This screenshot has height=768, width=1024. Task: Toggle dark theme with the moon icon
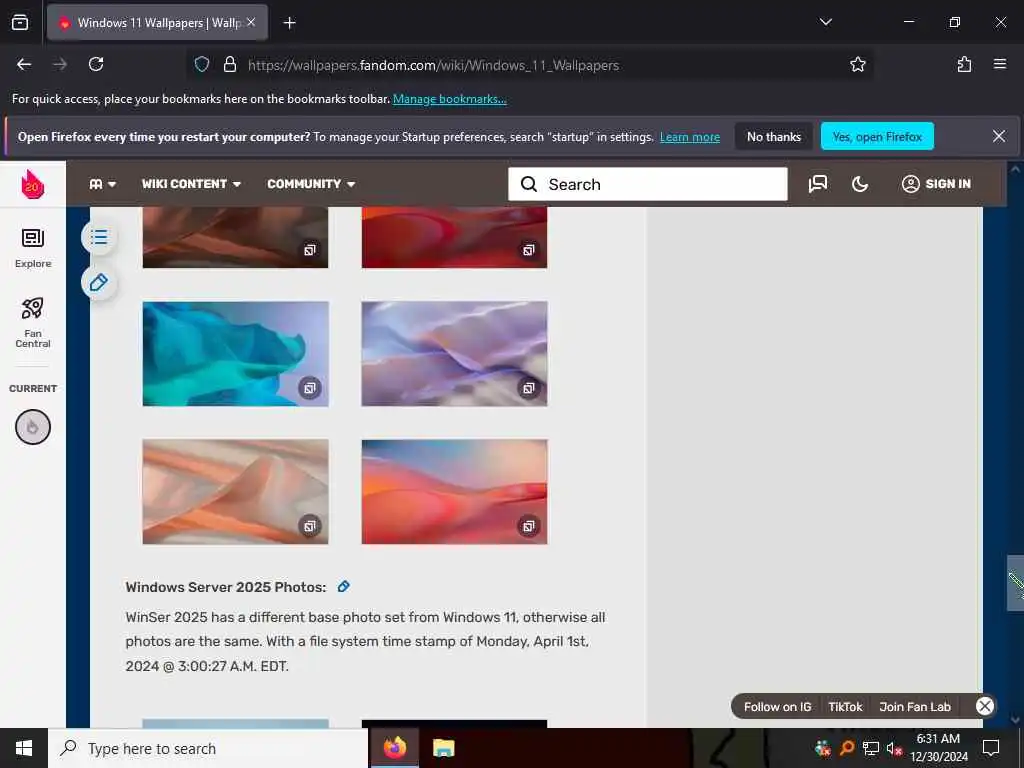coord(859,184)
